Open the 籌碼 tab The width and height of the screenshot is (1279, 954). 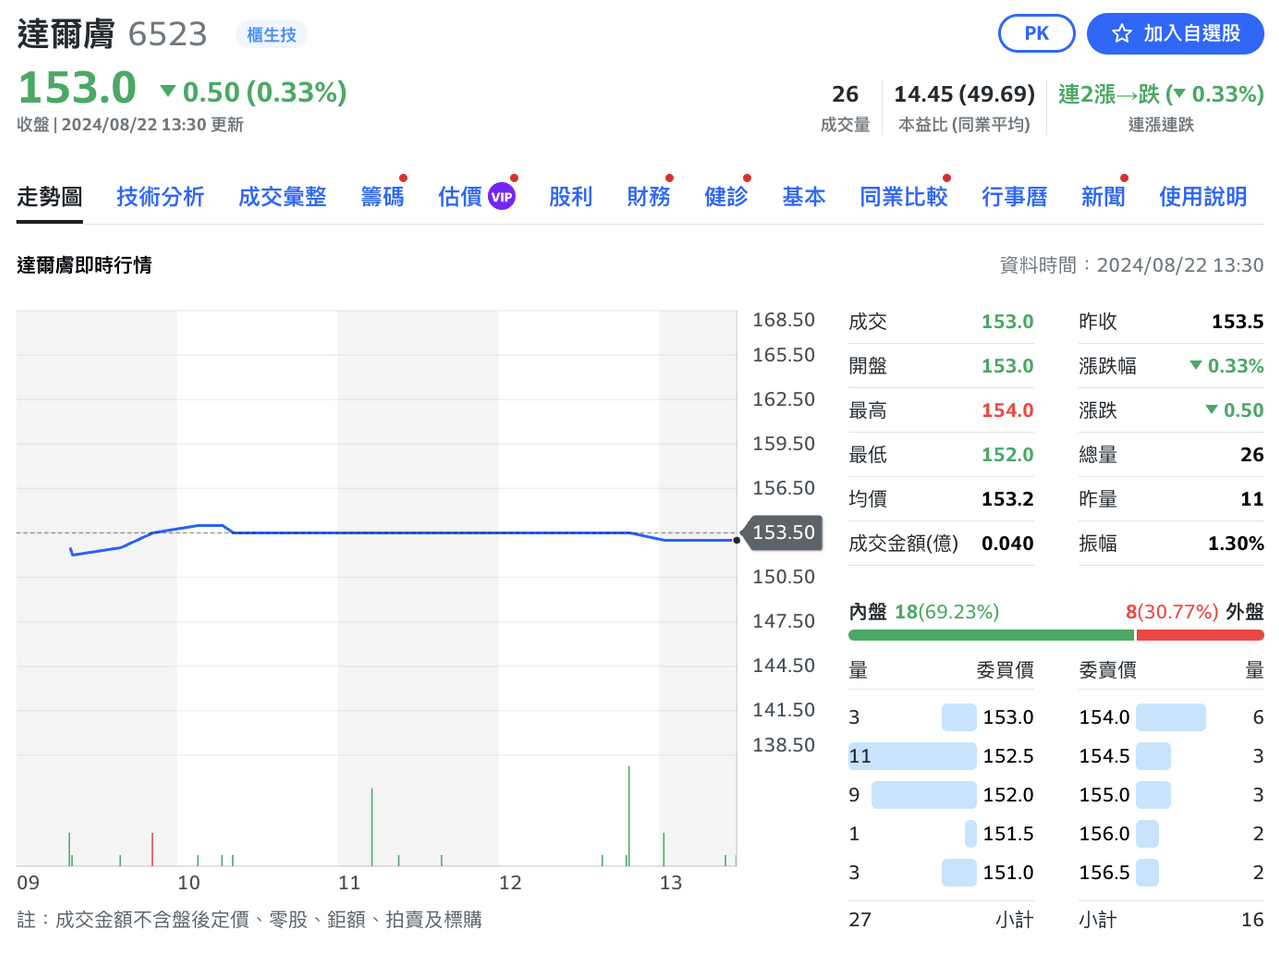(x=382, y=197)
